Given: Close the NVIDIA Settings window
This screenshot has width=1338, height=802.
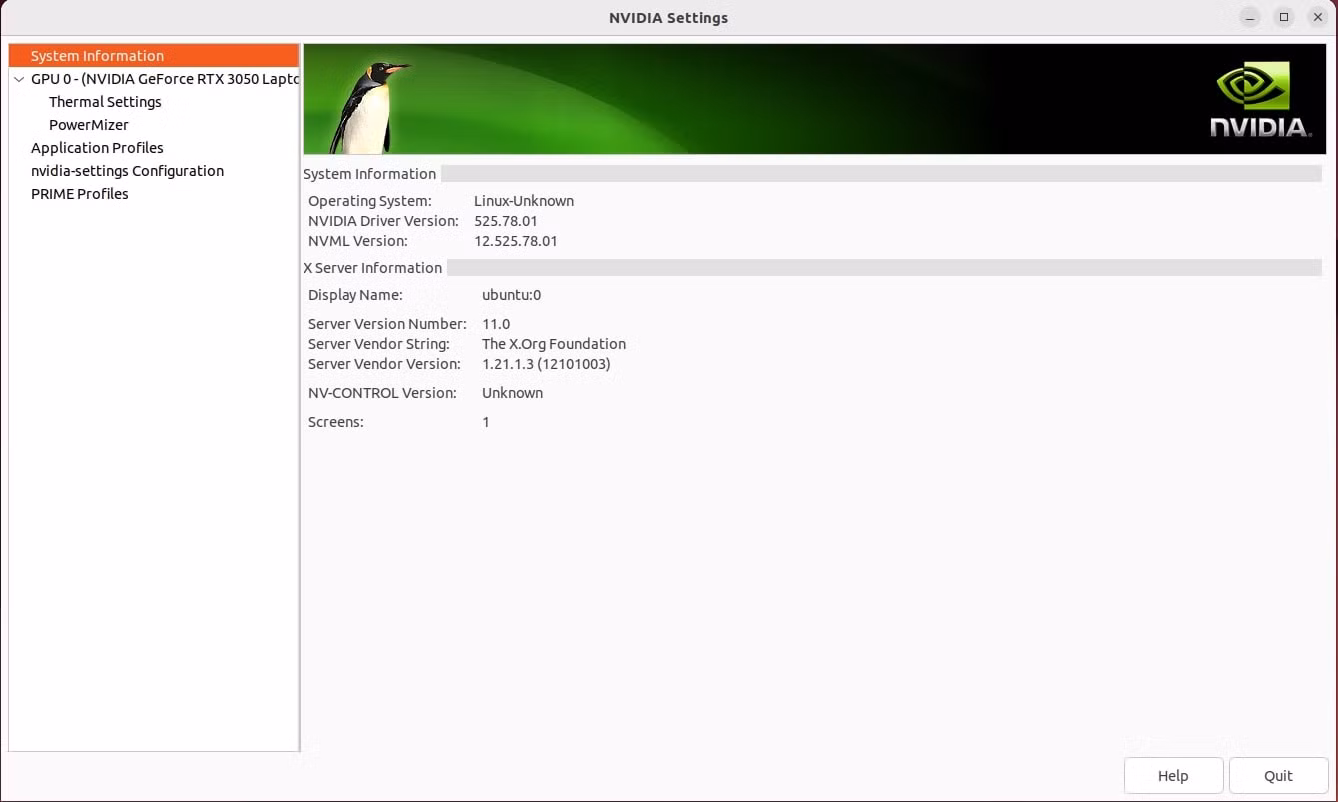Looking at the screenshot, I should (1318, 17).
